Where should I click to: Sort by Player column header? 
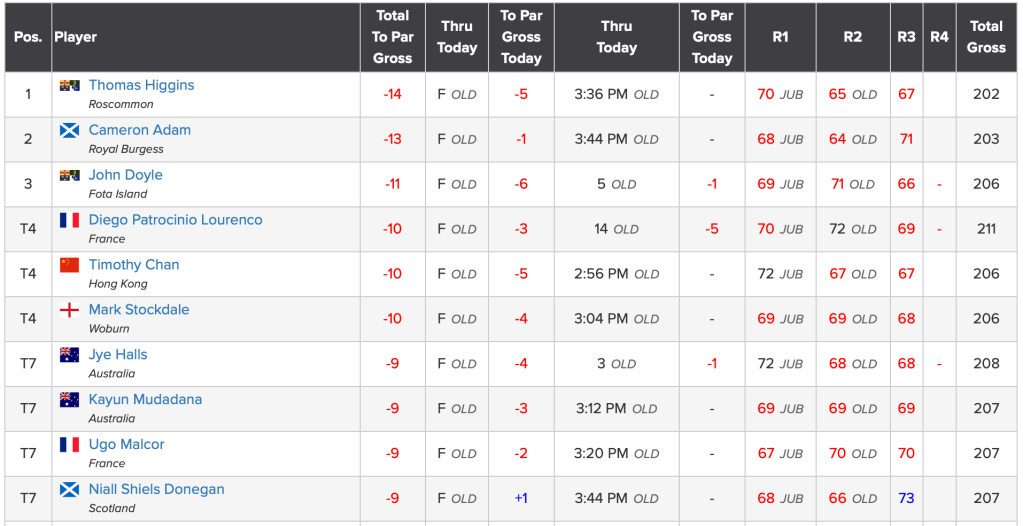(x=76, y=37)
